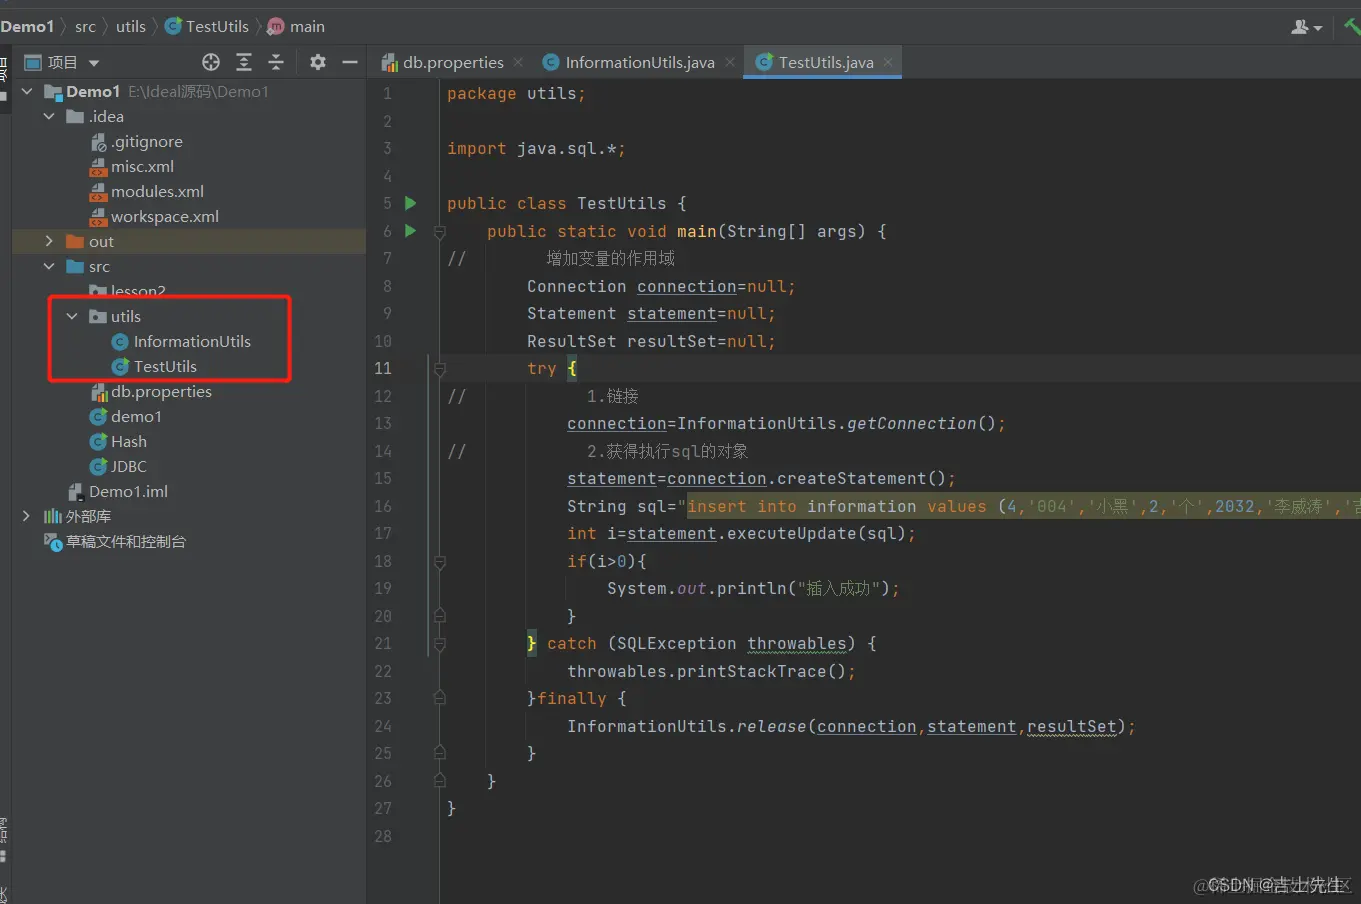Collapse the src folder
The image size is (1361, 904).
[49, 266]
